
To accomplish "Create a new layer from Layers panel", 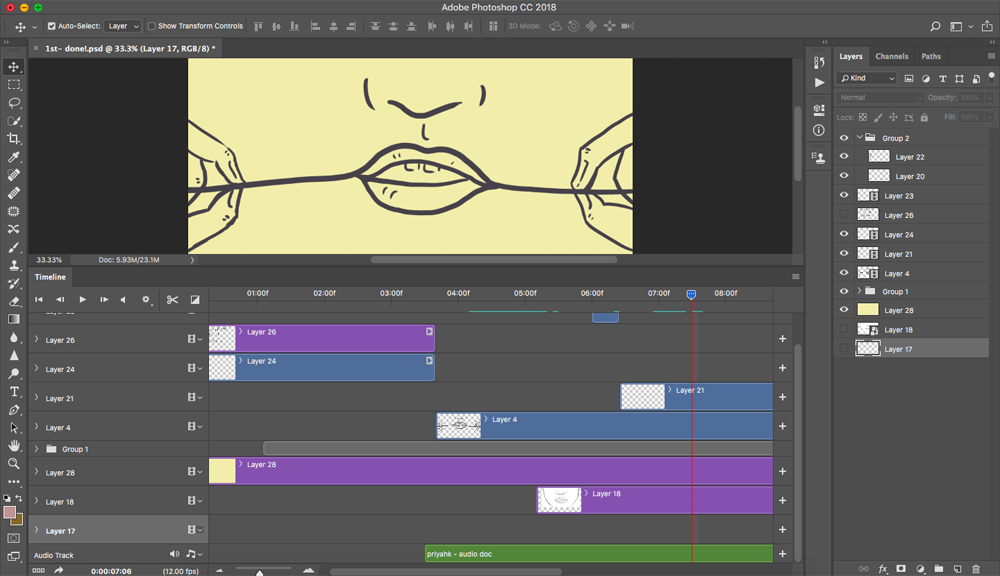I will (957, 568).
